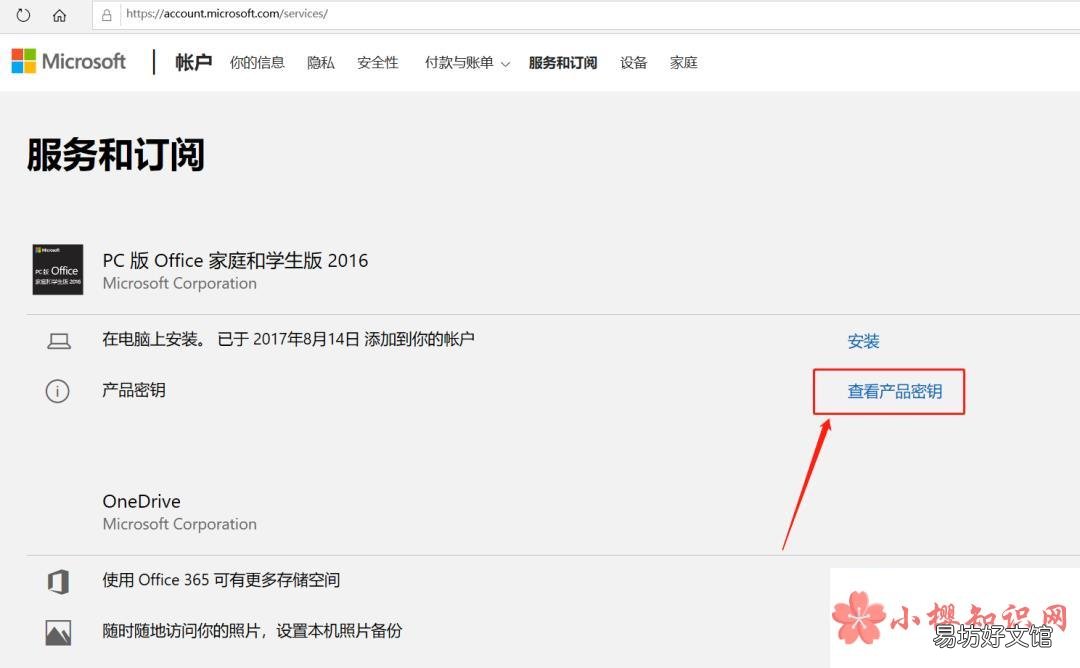The width and height of the screenshot is (1080, 668).
Task: Click the 安装 link
Action: (863, 342)
